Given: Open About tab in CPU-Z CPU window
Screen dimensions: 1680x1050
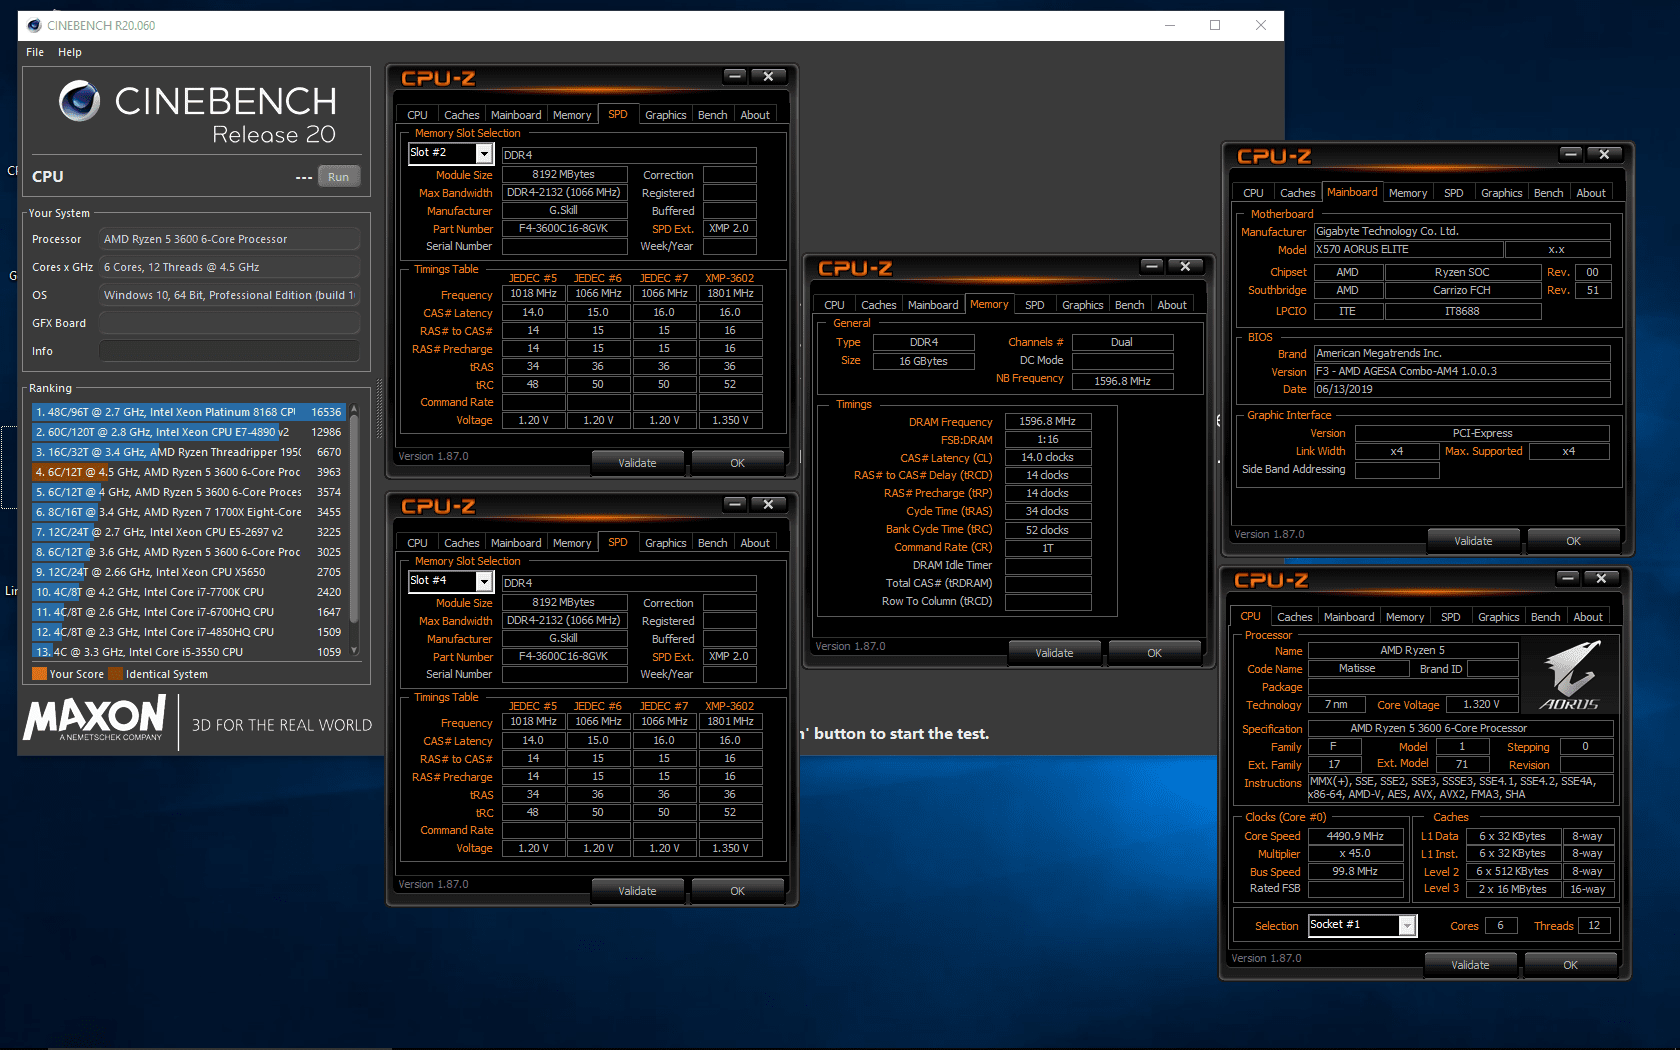Looking at the screenshot, I should (x=1588, y=617).
